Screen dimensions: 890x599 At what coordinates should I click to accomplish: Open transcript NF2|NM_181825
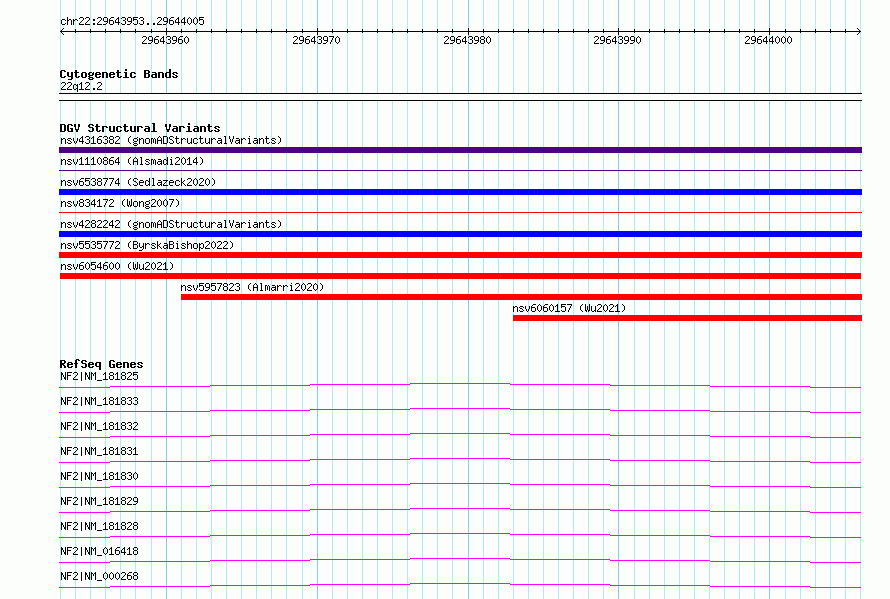99,376
